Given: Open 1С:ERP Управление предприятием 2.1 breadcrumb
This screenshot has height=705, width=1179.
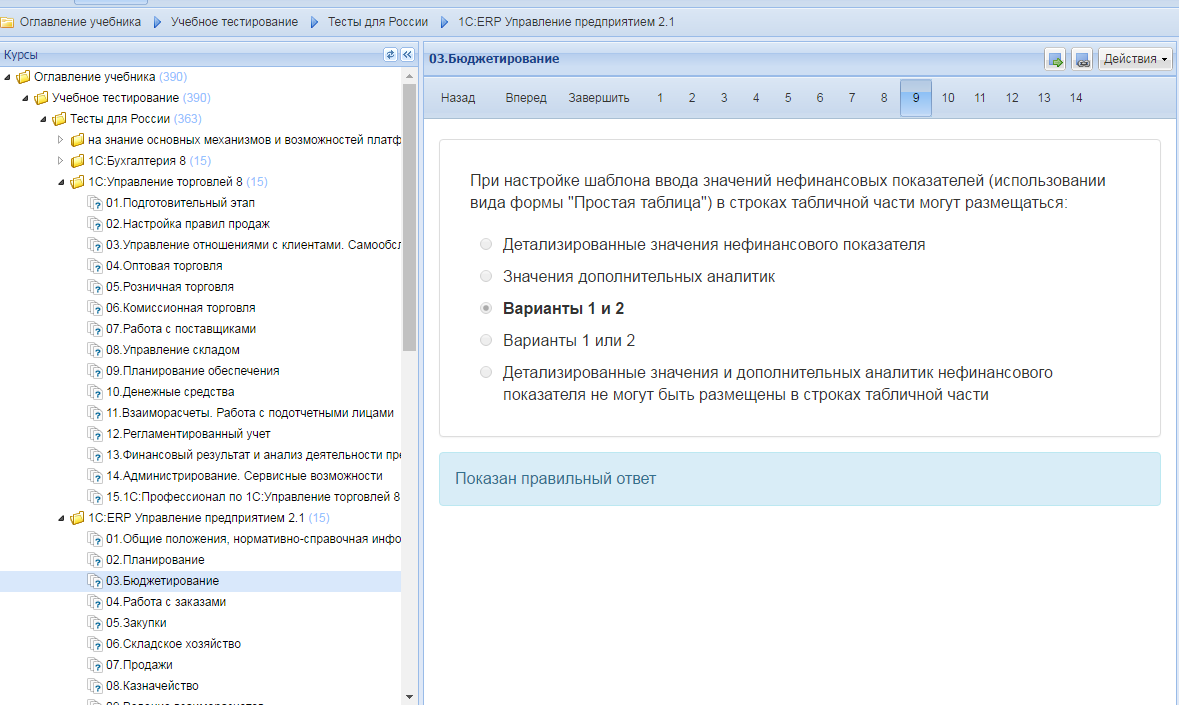Looking at the screenshot, I should 566,22.
